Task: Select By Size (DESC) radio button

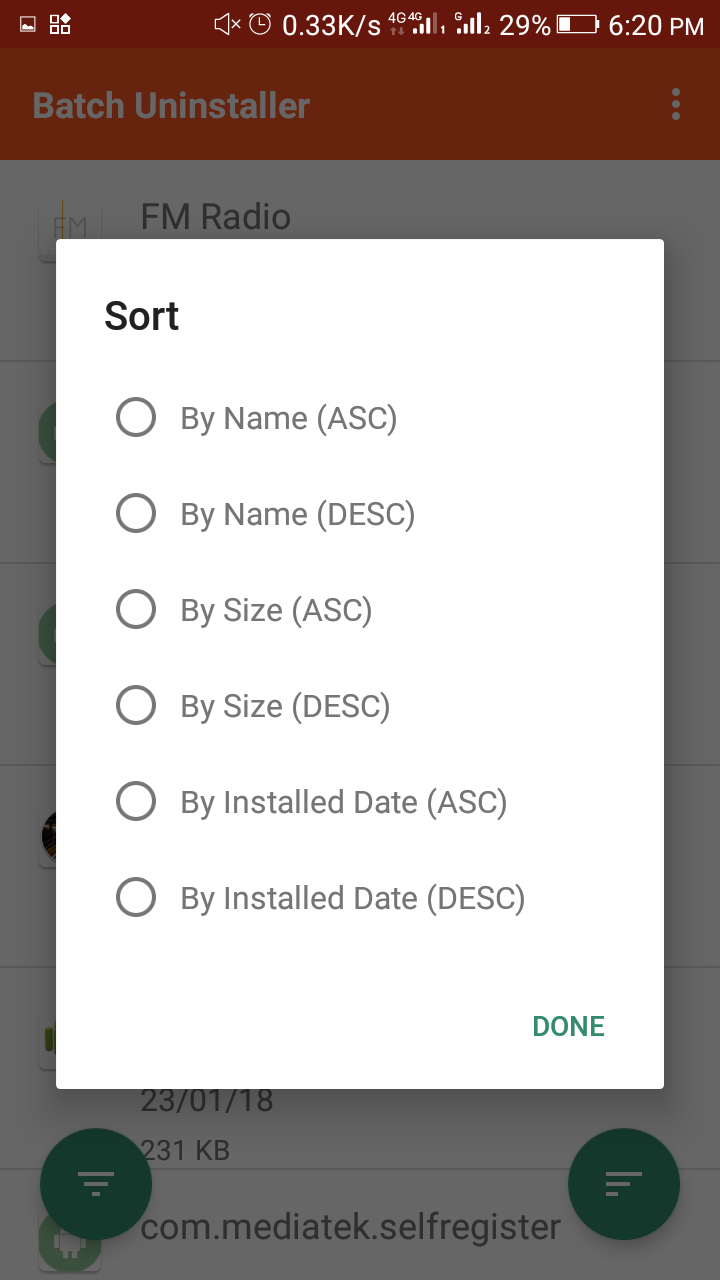Action: click(136, 706)
